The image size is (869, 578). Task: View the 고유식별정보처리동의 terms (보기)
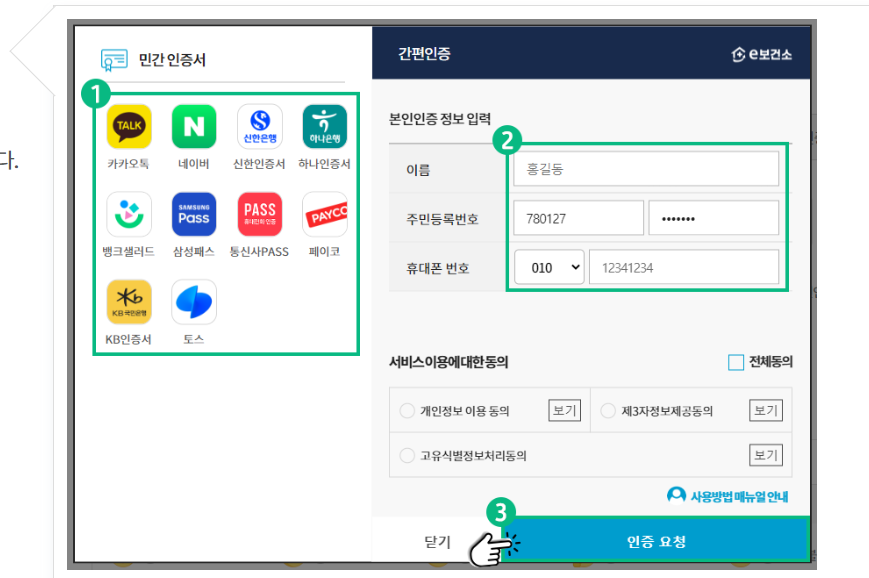click(766, 456)
